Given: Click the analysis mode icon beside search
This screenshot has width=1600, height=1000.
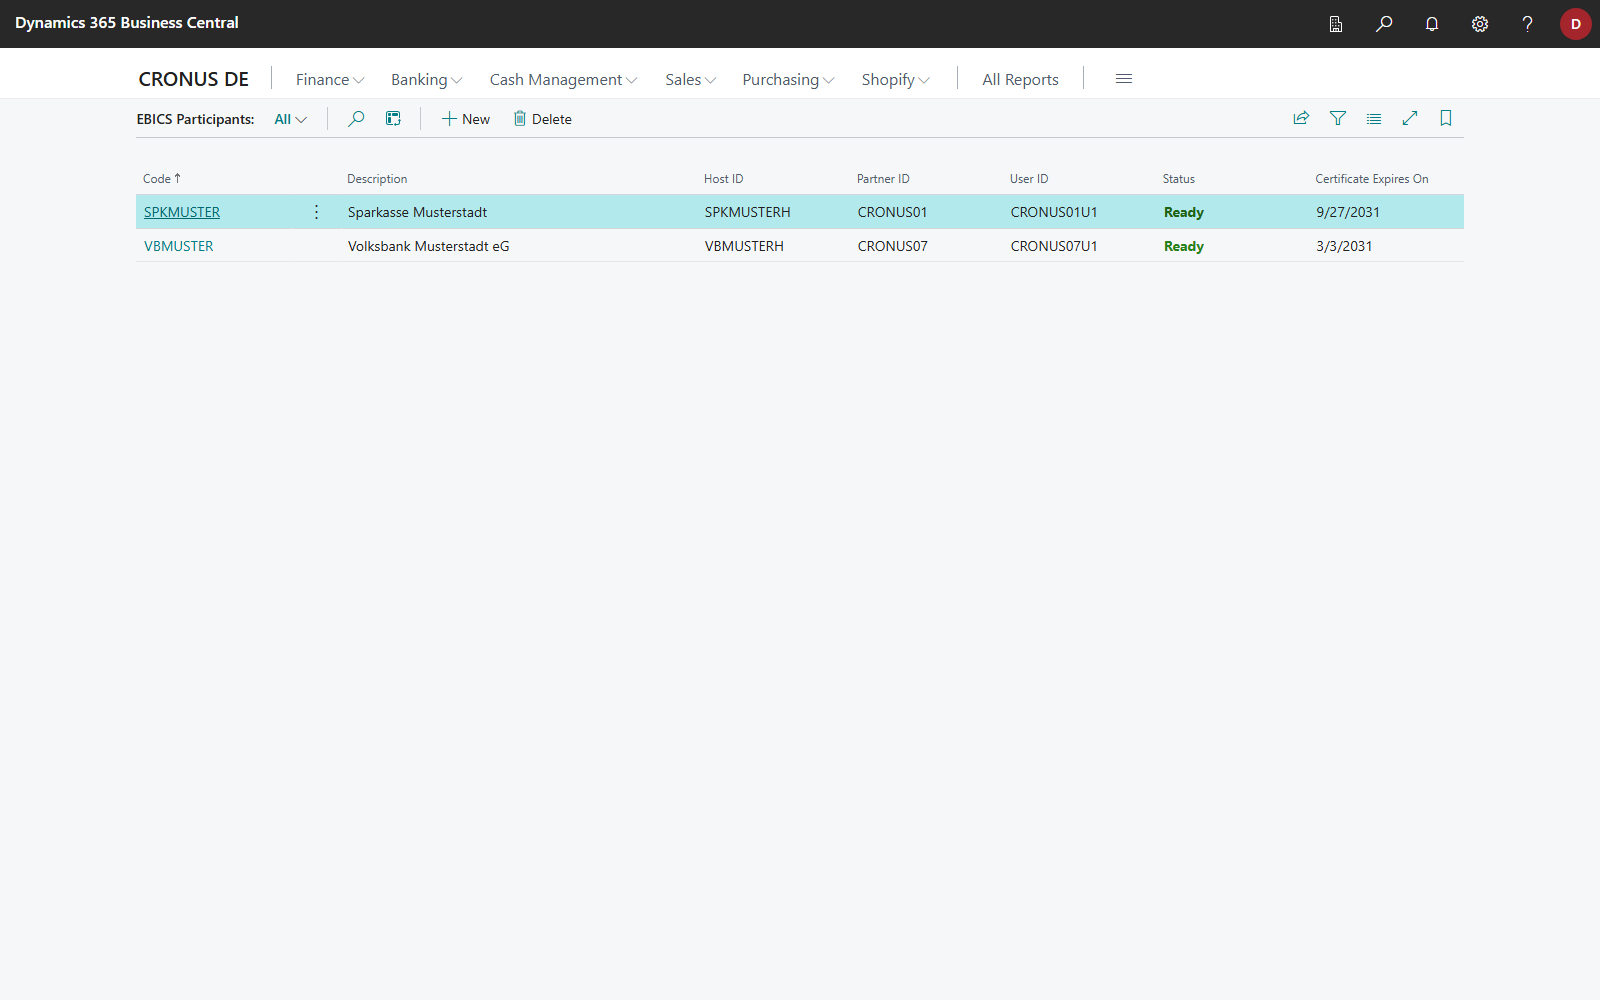Looking at the screenshot, I should coord(393,119).
